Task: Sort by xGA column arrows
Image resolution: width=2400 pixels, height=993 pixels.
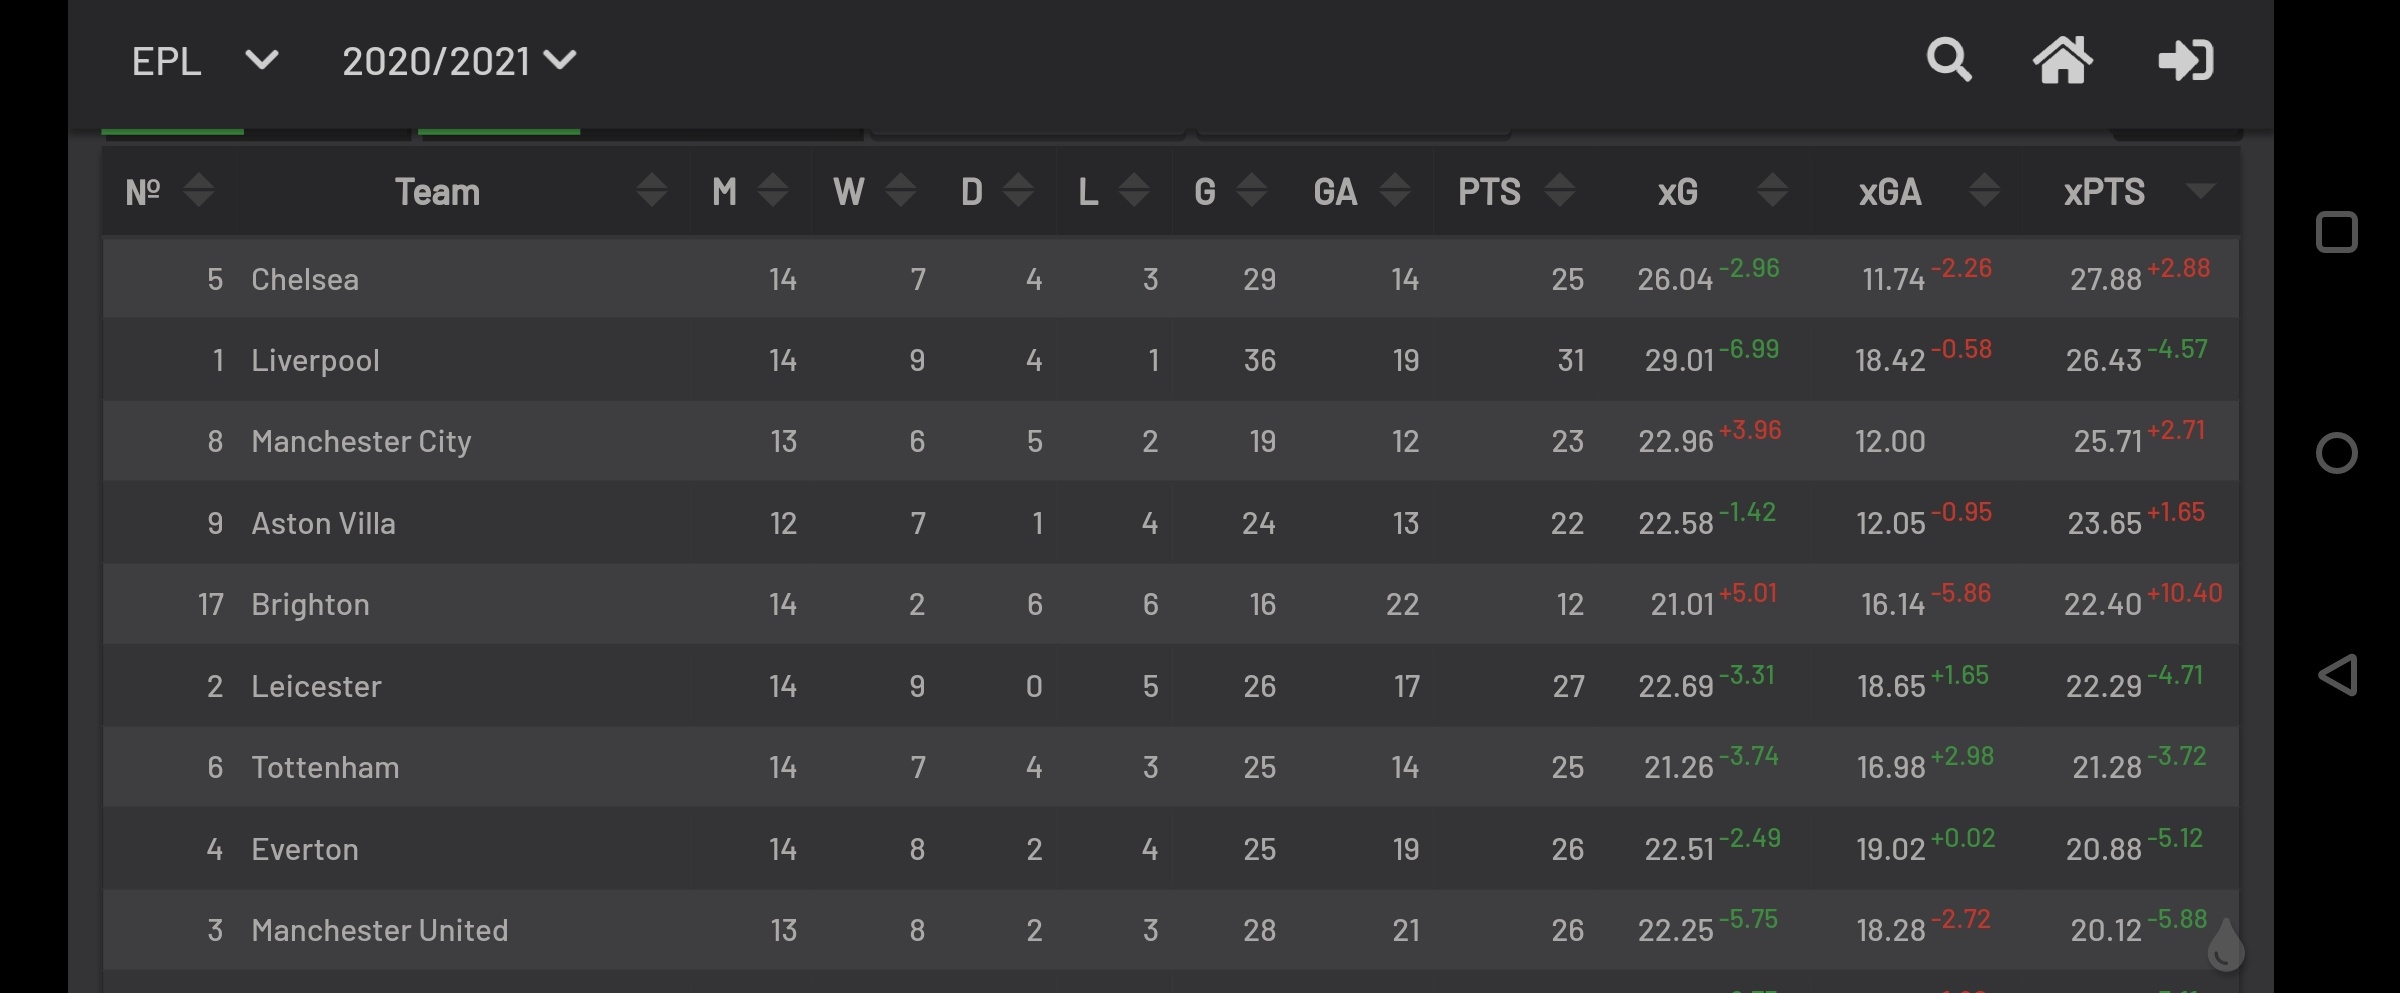Action: 1984,190
